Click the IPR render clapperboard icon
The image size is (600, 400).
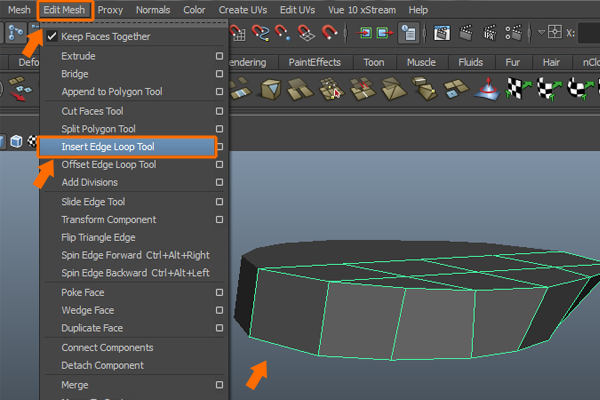(x=488, y=32)
